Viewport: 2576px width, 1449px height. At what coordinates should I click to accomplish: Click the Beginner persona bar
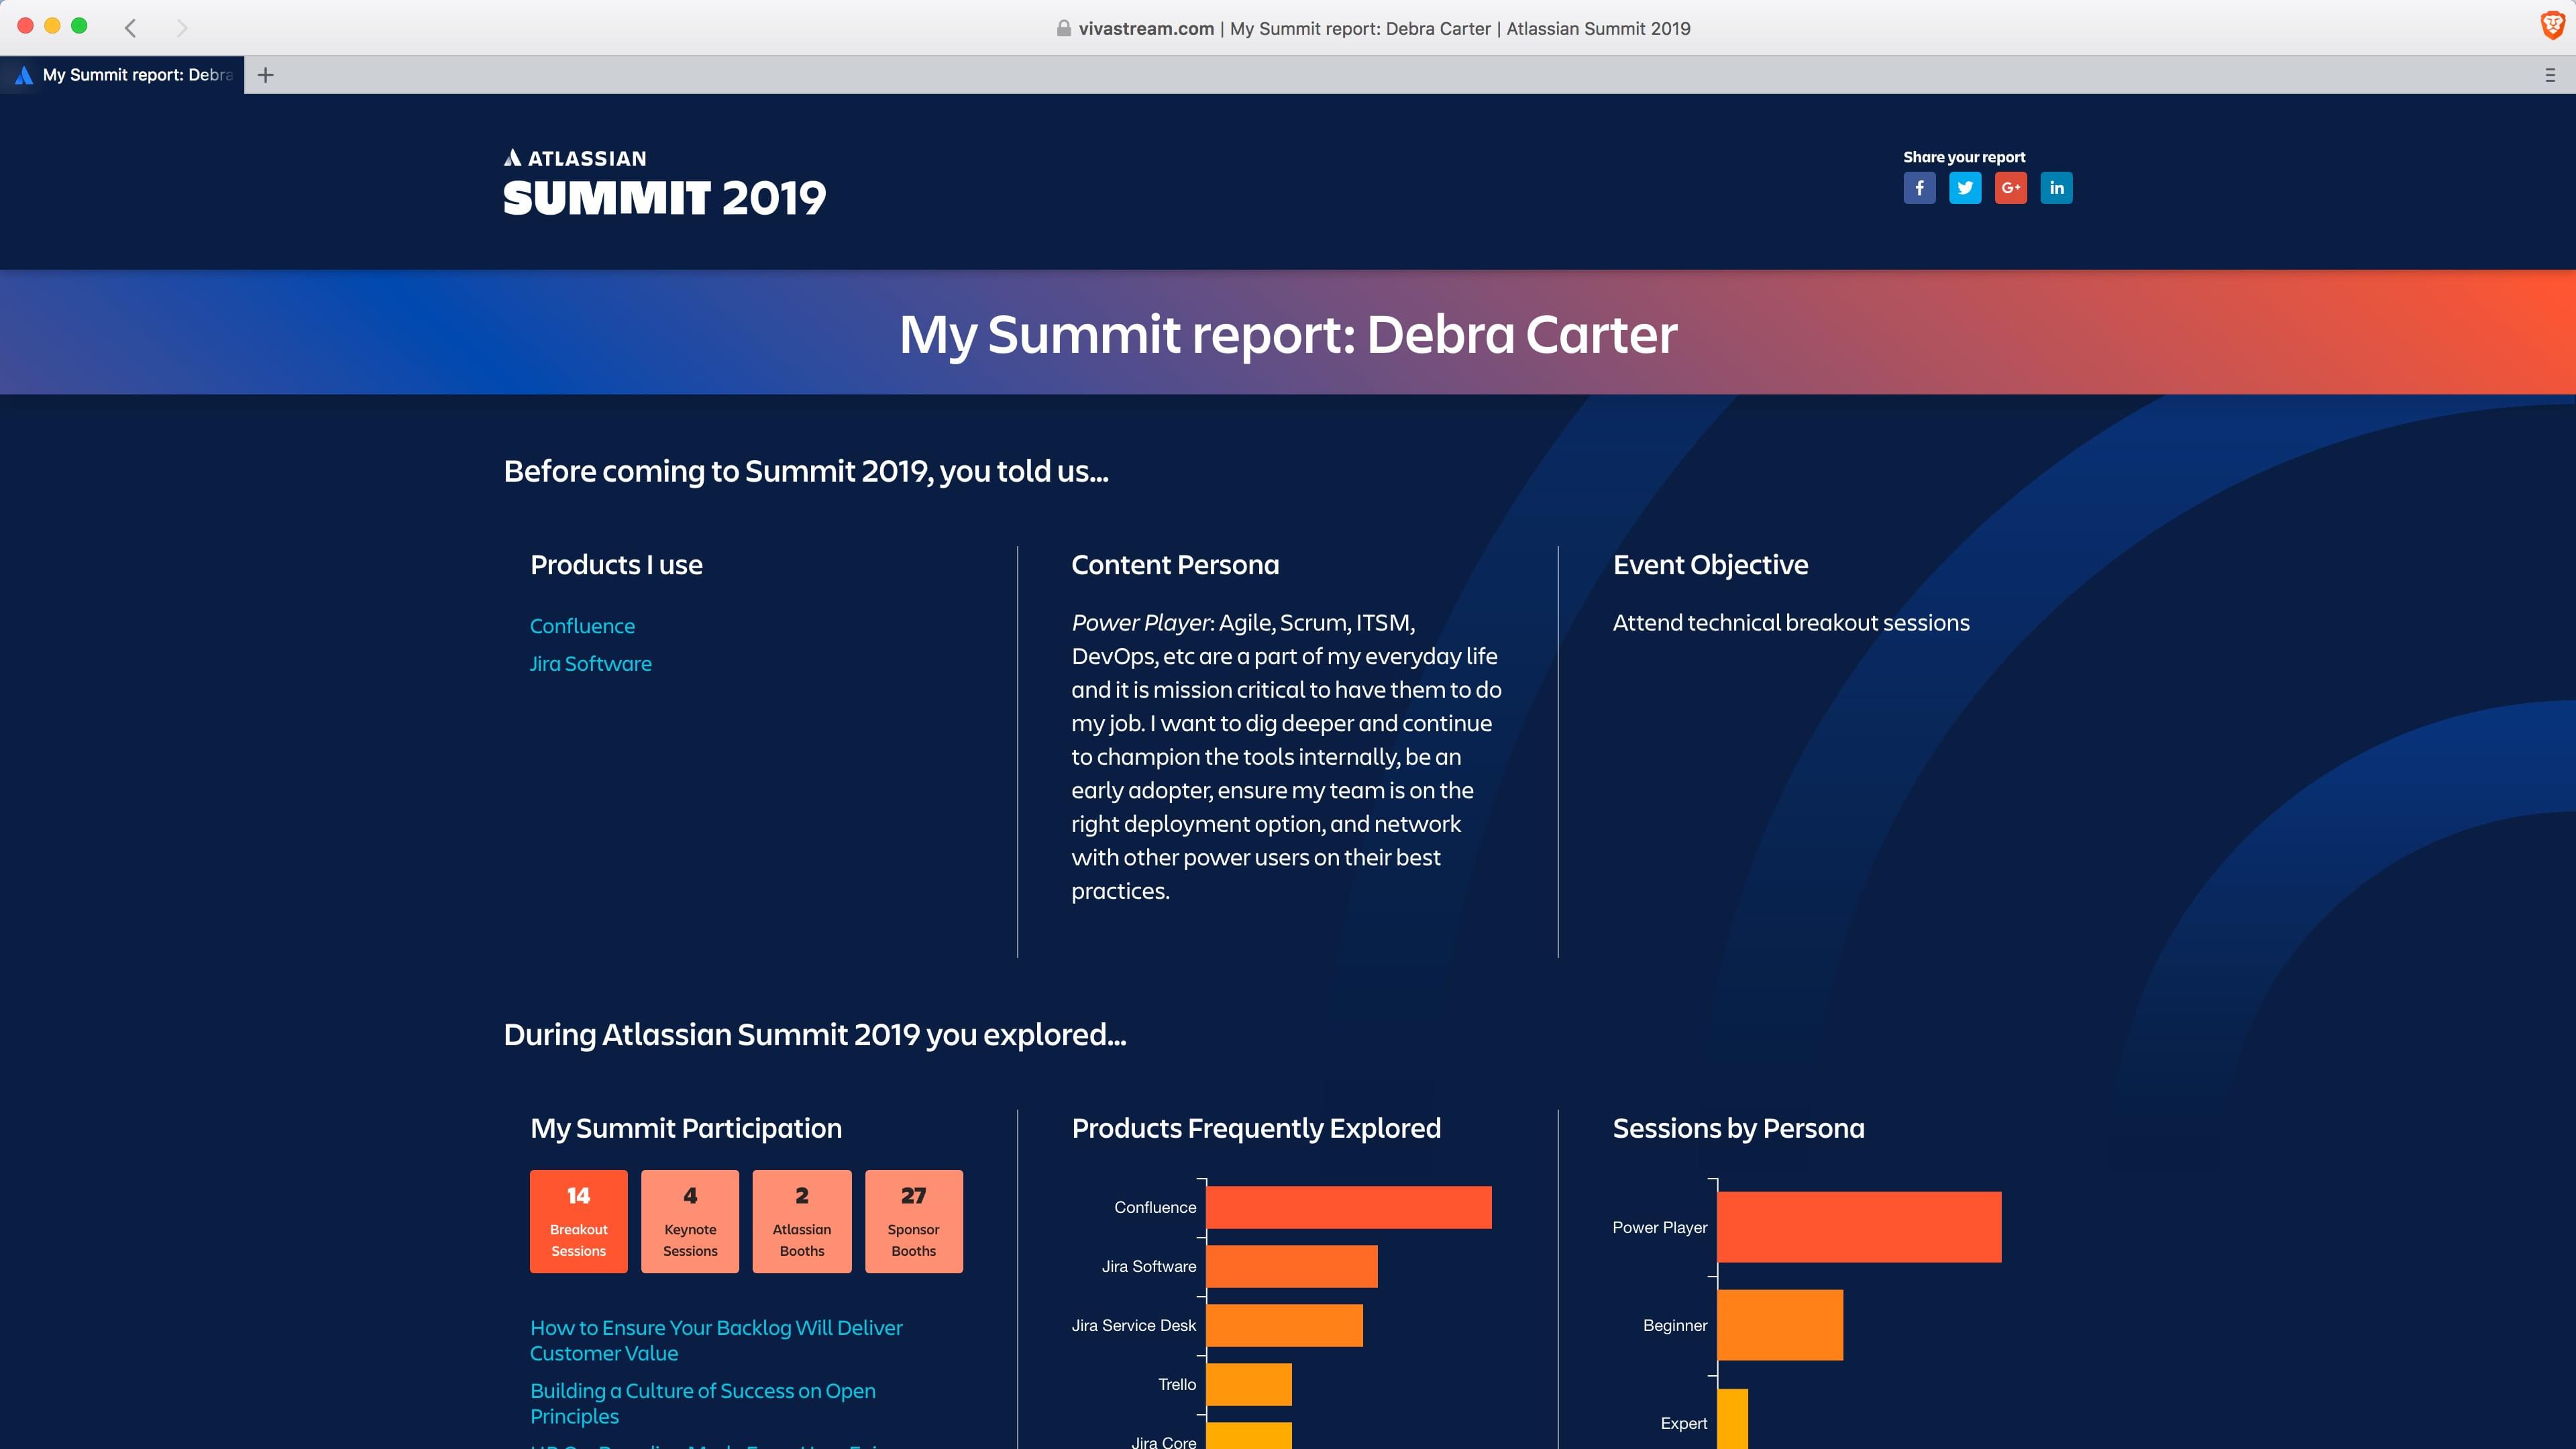[1780, 1325]
